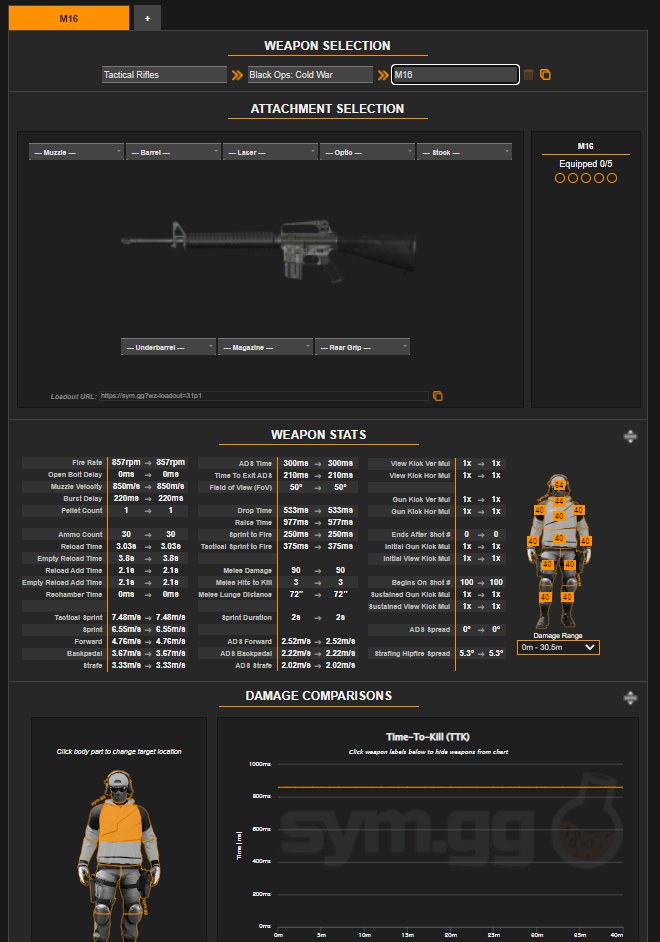Open the M16 weapon dropdown
Viewport: 660px width, 942px height.
(455, 74)
